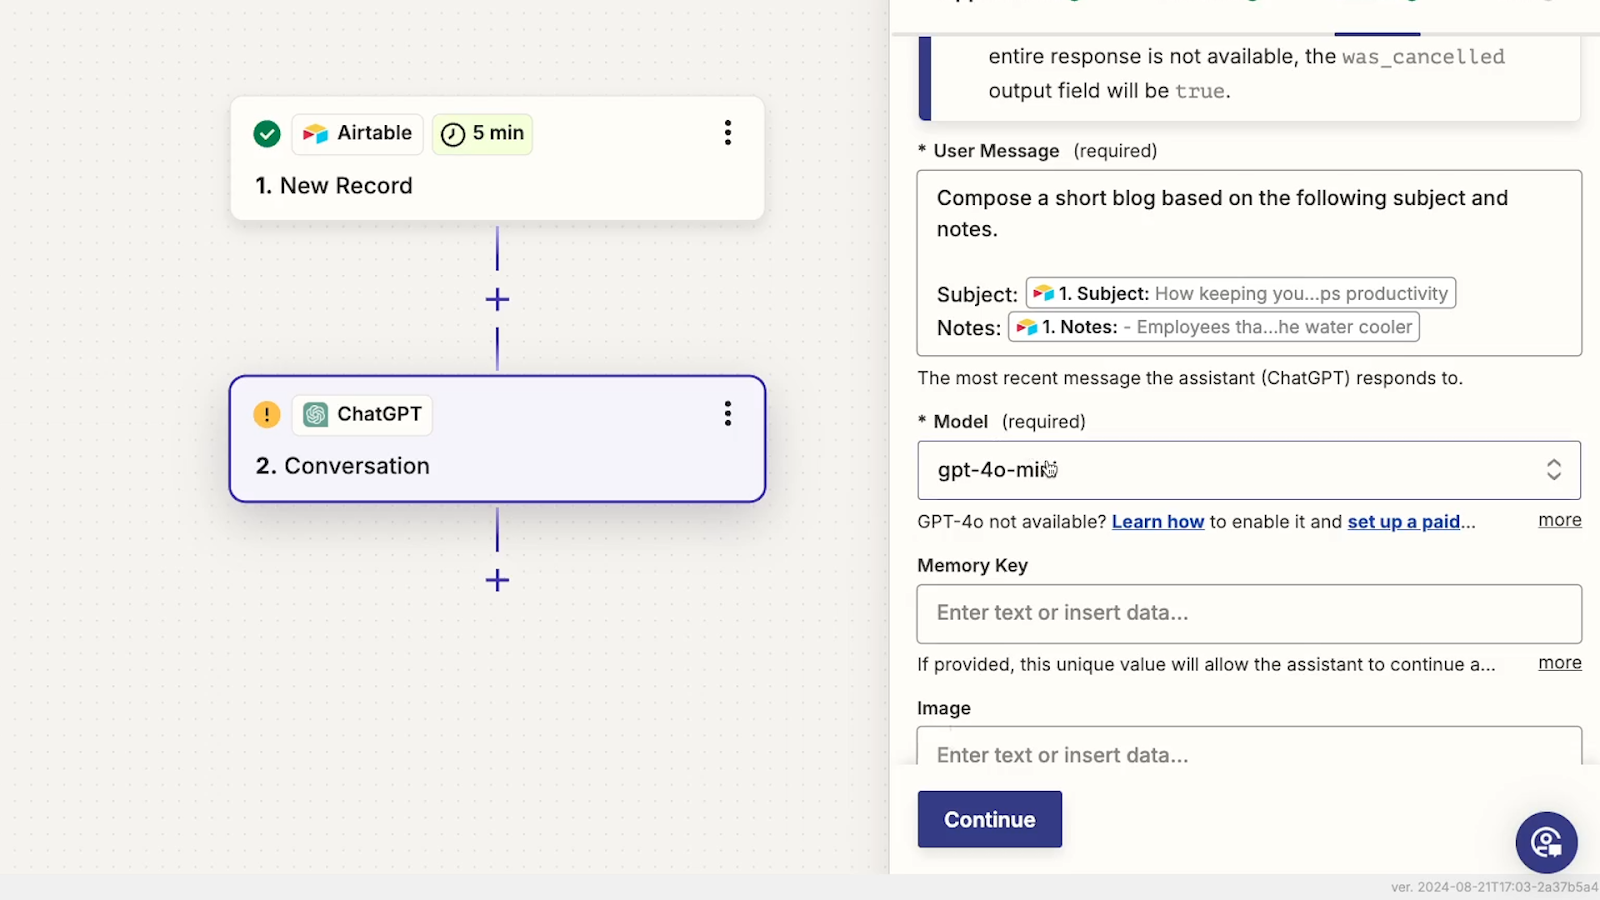The height and width of the screenshot is (900, 1600).
Task: Click the 'The most recent message the assistant' help text
Action: [x=1190, y=378]
